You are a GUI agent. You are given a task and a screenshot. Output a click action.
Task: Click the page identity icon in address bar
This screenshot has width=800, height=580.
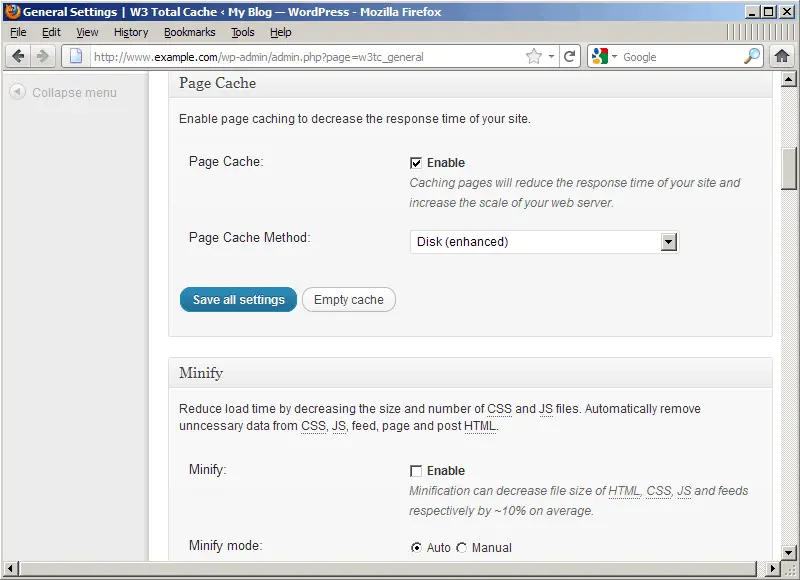pos(76,56)
